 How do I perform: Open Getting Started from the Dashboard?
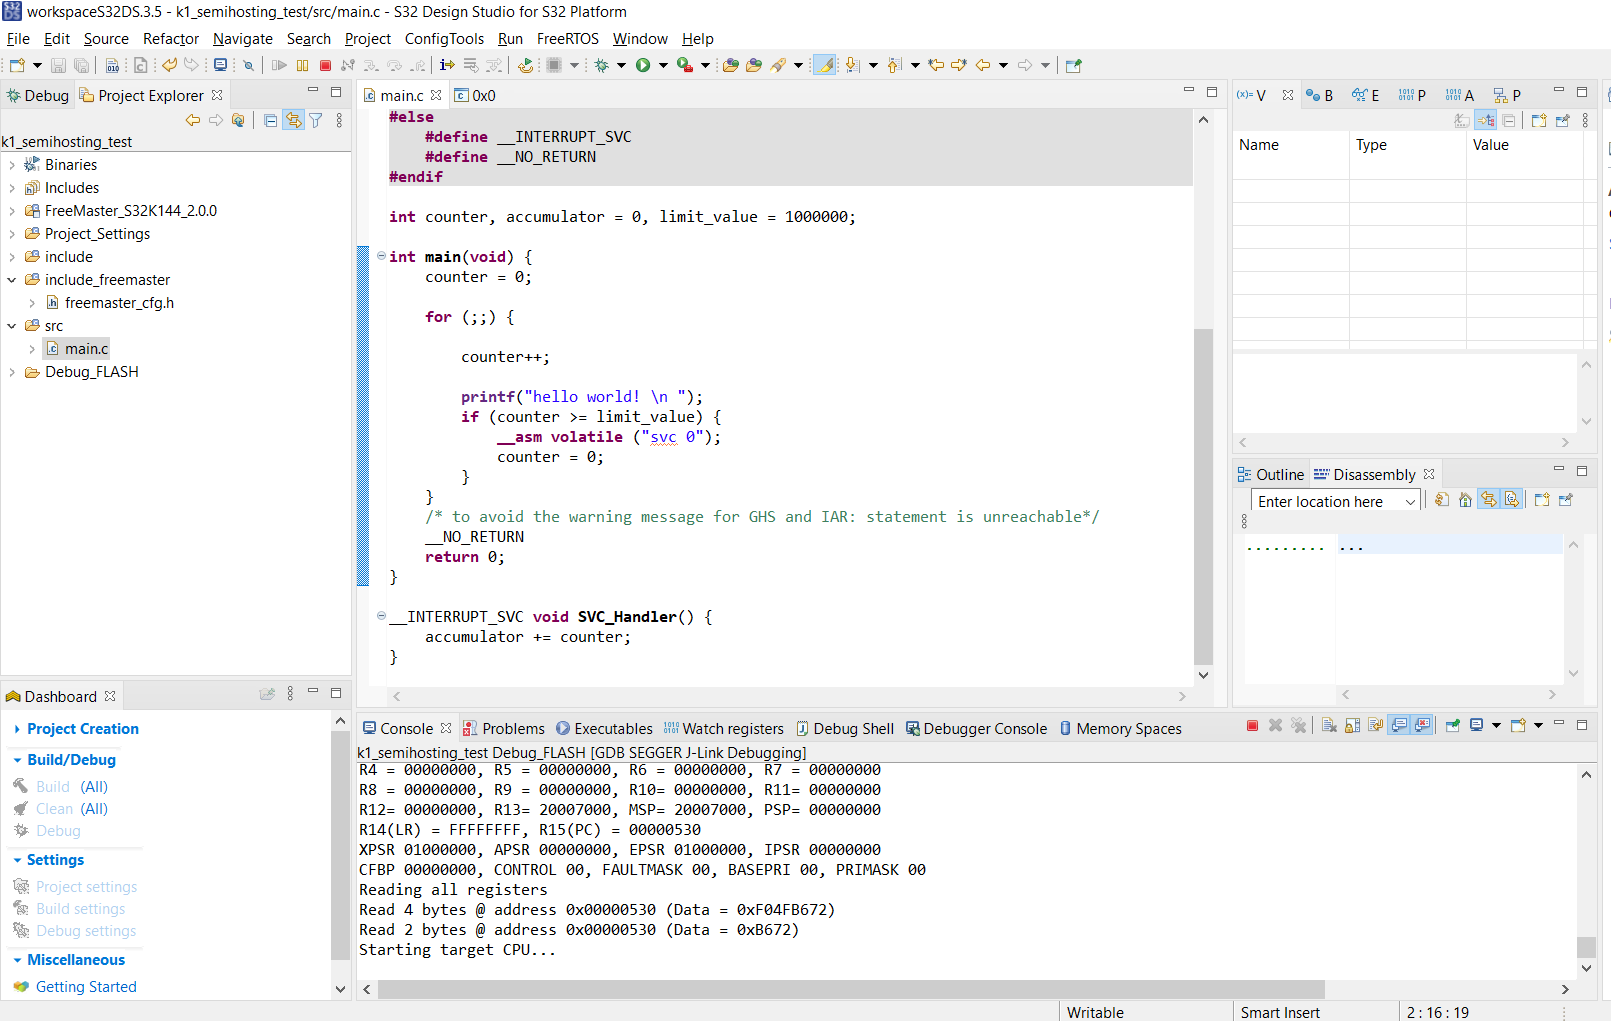coord(85,986)
